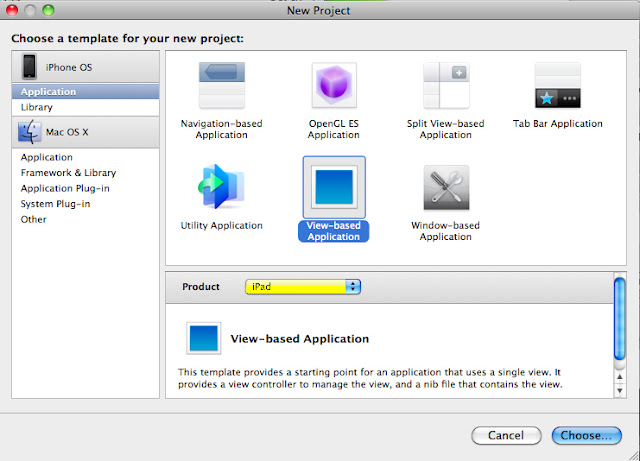Screen dimensions: 640x461
Task: Click the Cancel button
Action: [x=506, y=435]
